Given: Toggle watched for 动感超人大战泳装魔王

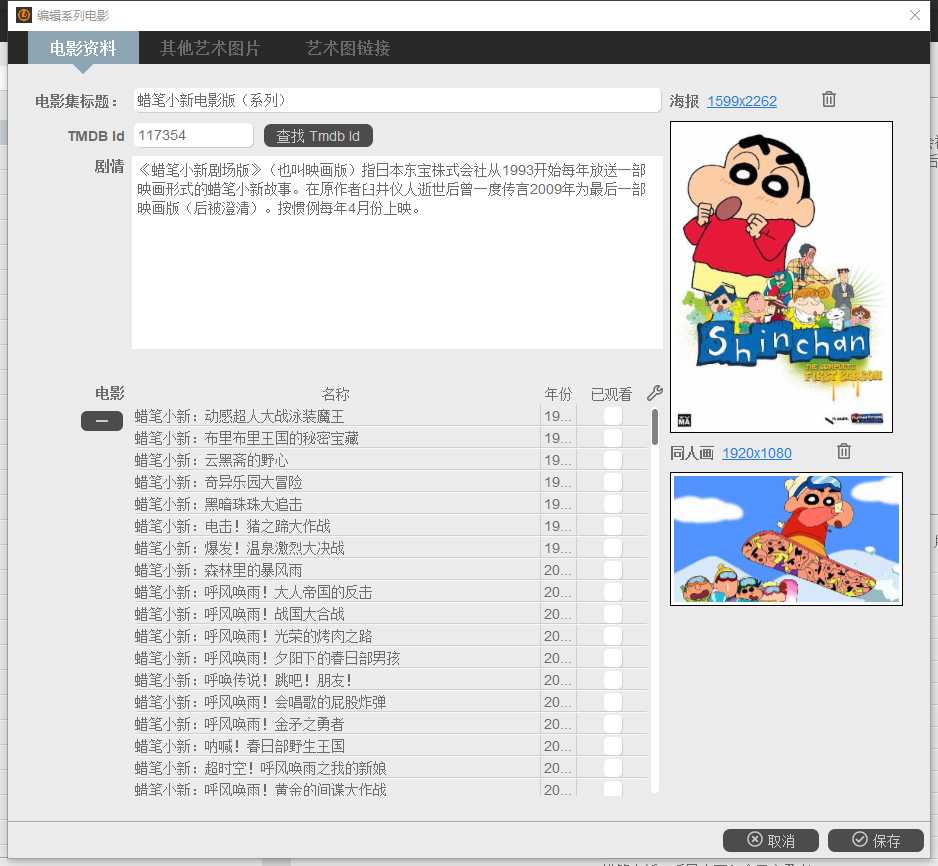Looking at the screenshot, I should 613,416.
